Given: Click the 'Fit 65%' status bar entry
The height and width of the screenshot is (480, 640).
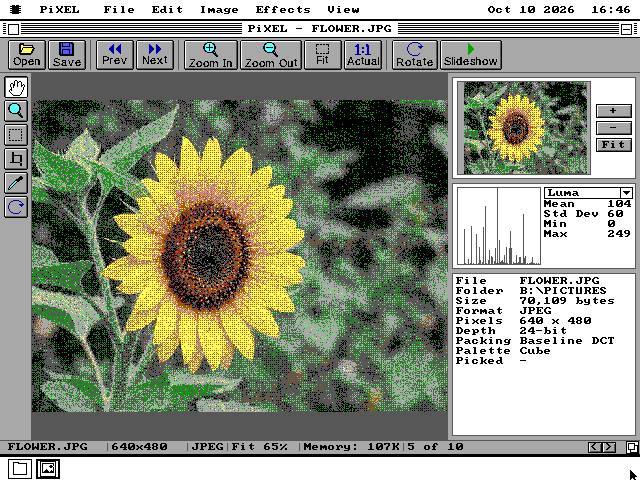Looking at the screenshot, I should point(260,447).
